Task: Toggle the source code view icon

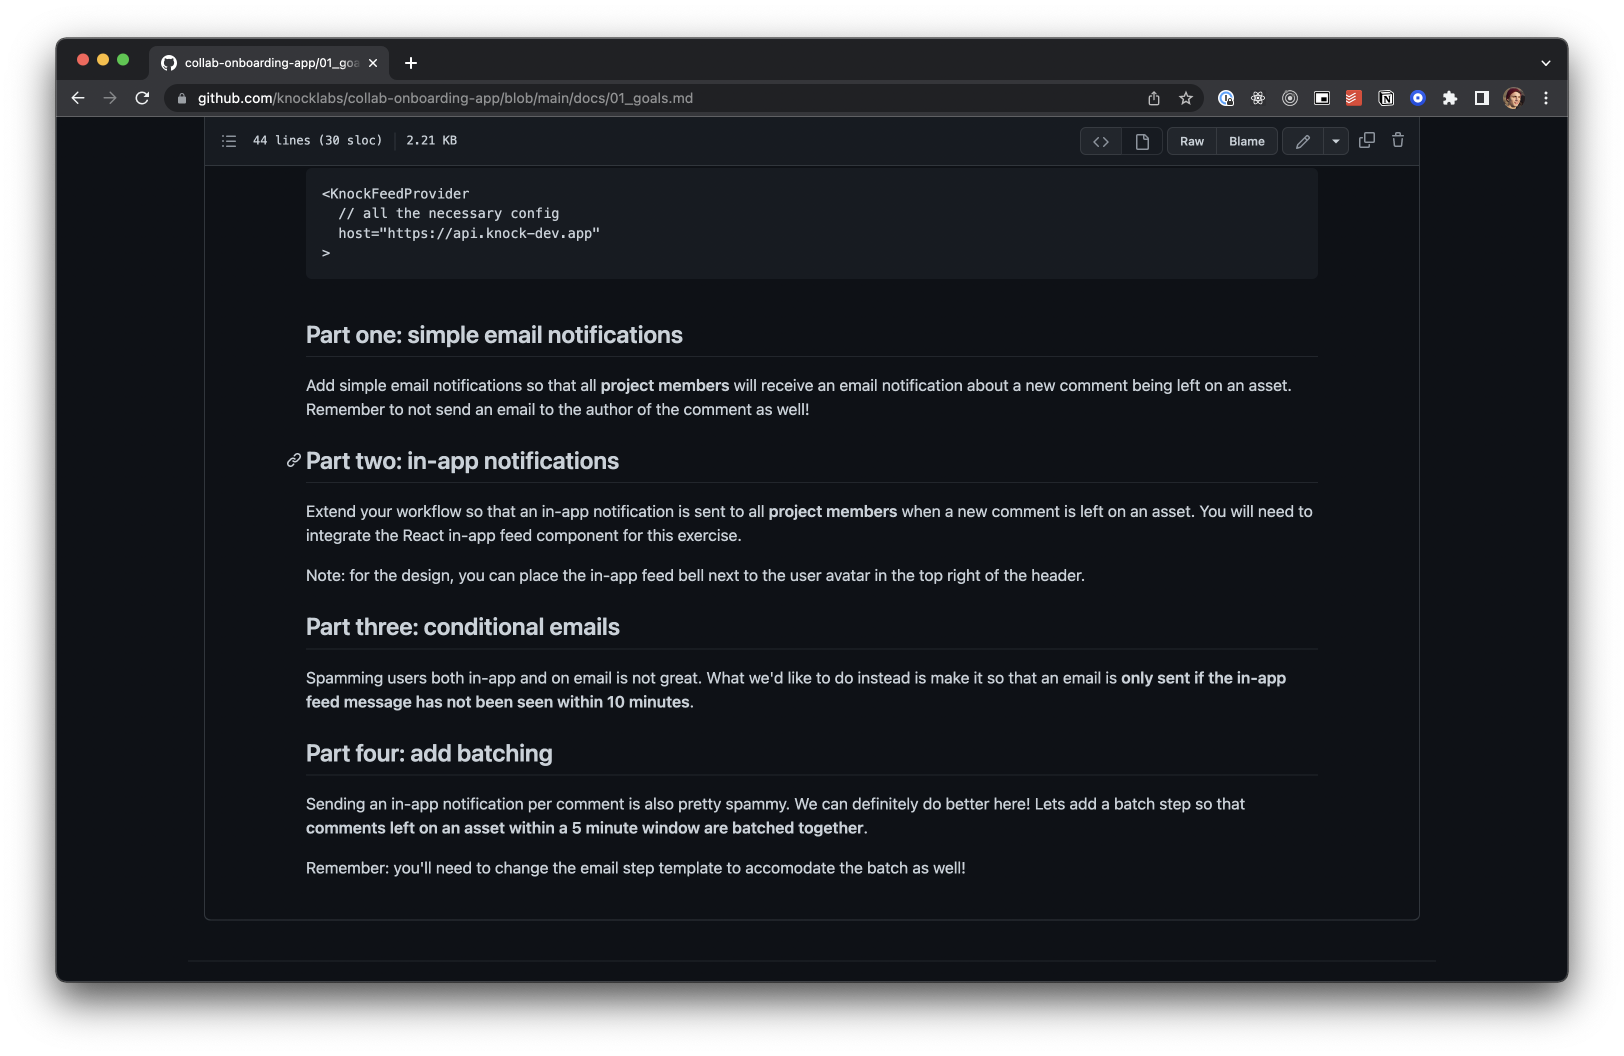Action: pos(1101,141)
